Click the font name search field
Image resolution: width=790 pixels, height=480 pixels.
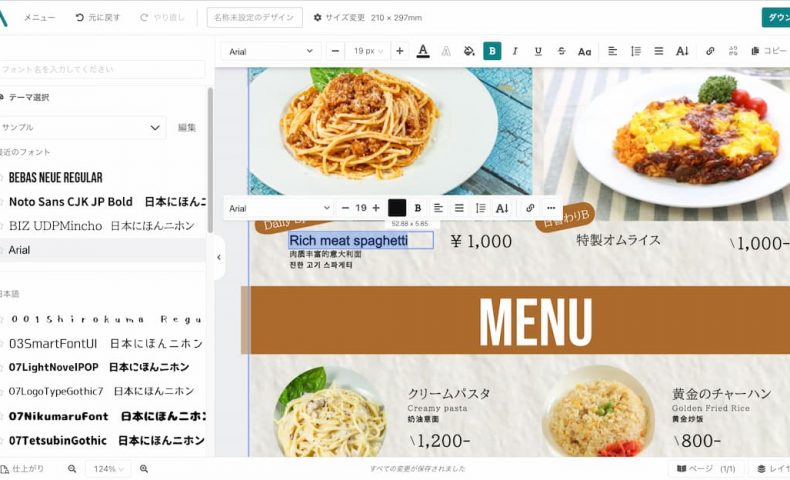[x=103, y=69]
